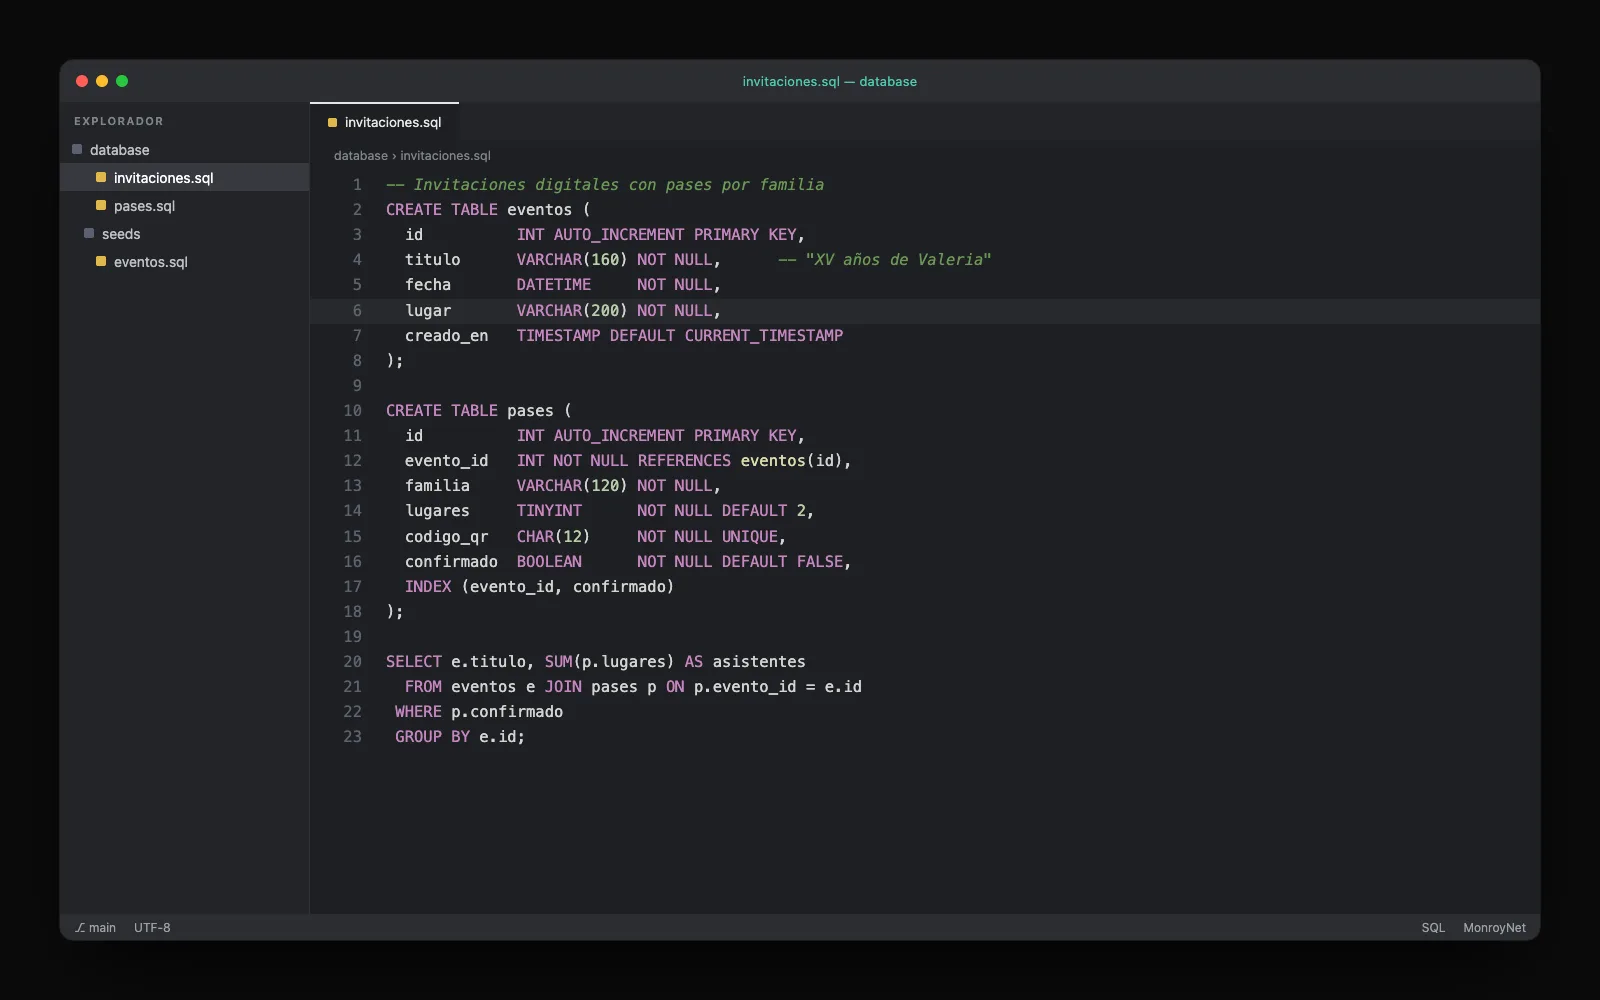Click the database folder icon
The image size is (1600, 1000).
click(x=77, y=149)
